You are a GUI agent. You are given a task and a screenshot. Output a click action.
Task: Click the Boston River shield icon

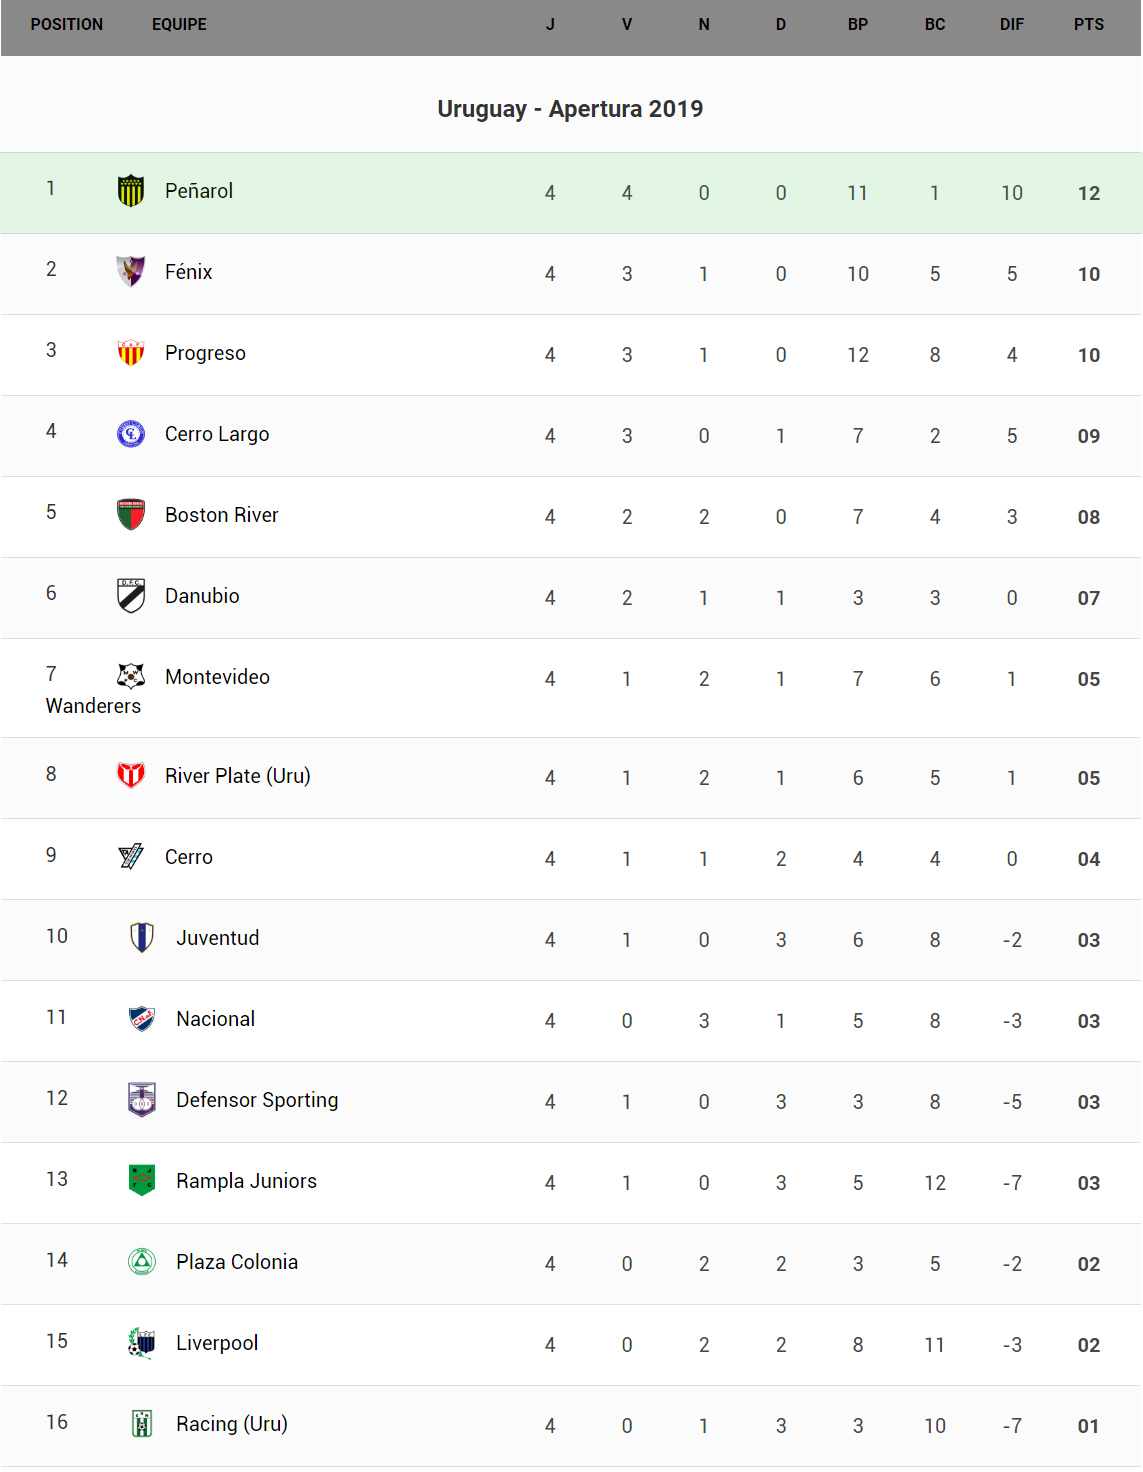(x=131, y=514)
